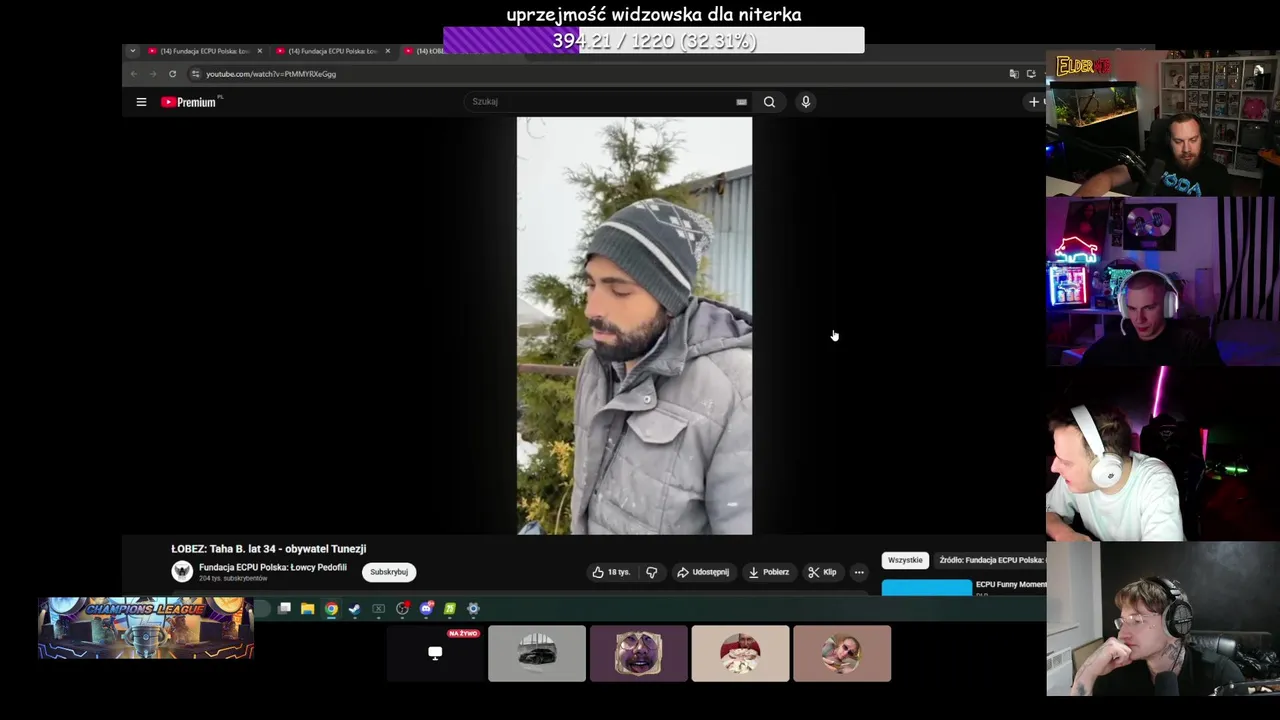Open Discord icon on the taskbar
This screenshot has height=720, width=1280.
[x=426, y=608]
